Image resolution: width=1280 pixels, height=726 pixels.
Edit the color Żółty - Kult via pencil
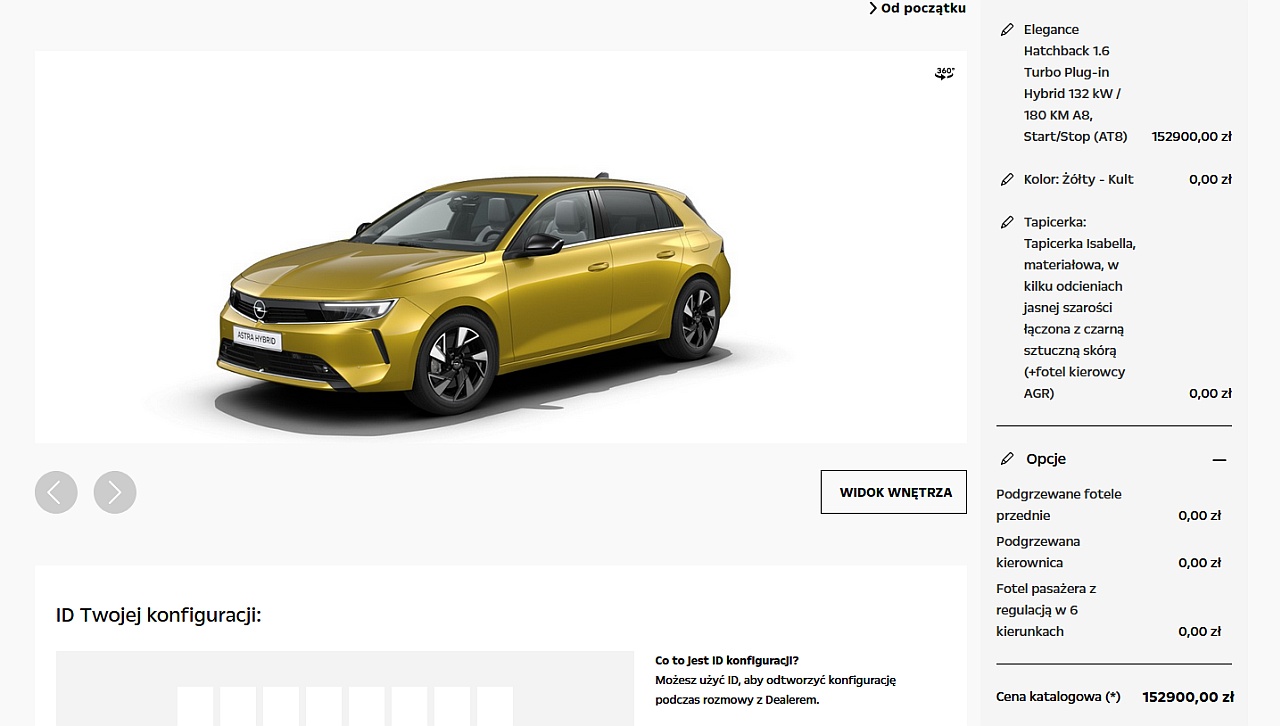click(x=1007, y=180)
